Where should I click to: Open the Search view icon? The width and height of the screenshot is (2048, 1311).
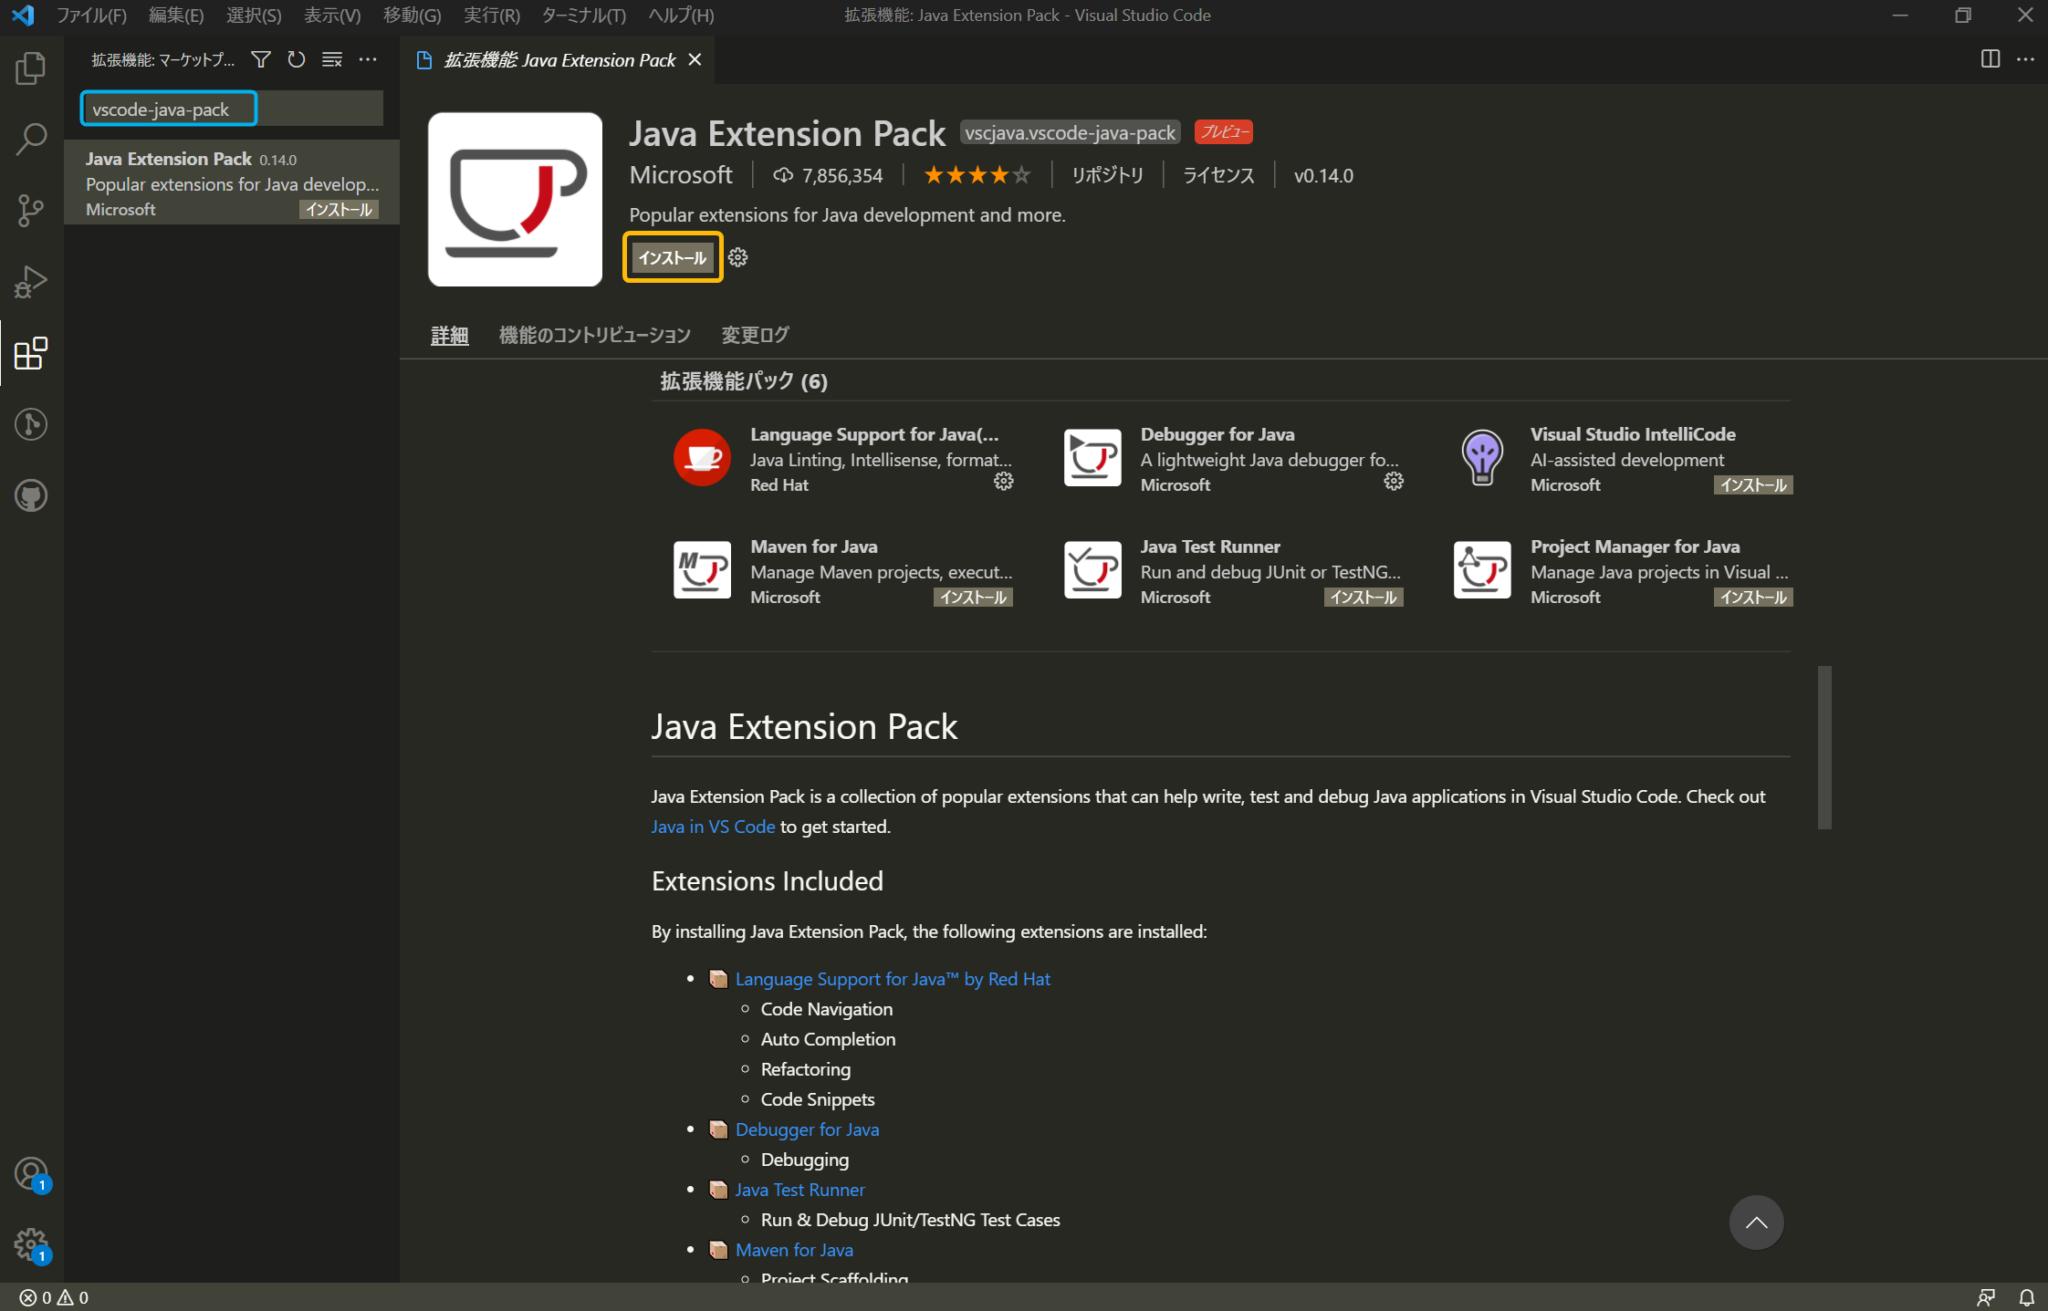point(31,139)
